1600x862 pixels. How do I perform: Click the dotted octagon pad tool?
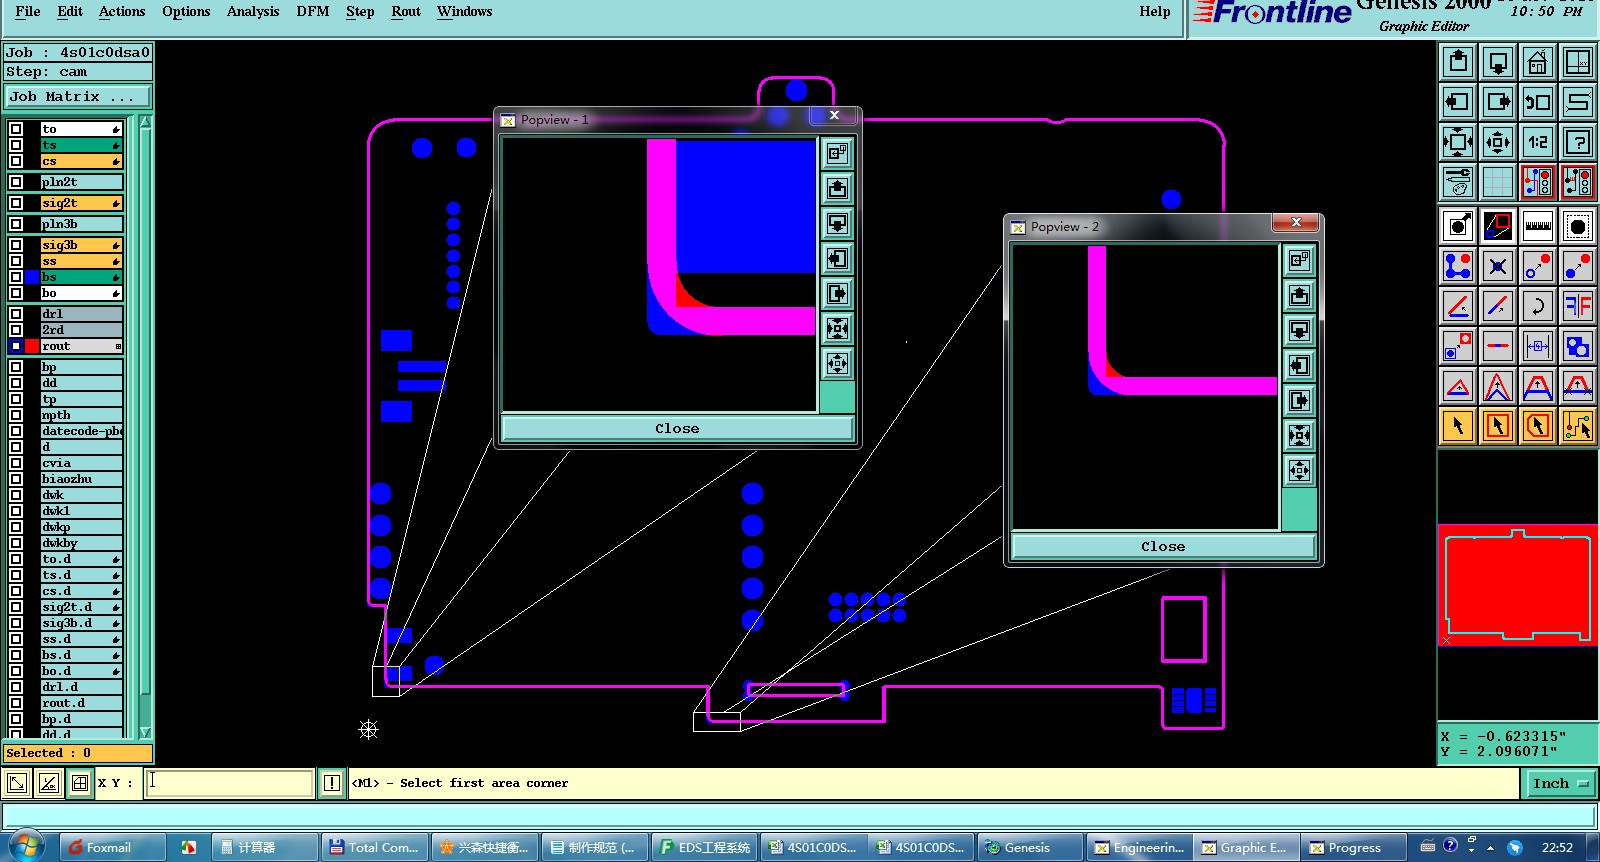(1578, 226)
